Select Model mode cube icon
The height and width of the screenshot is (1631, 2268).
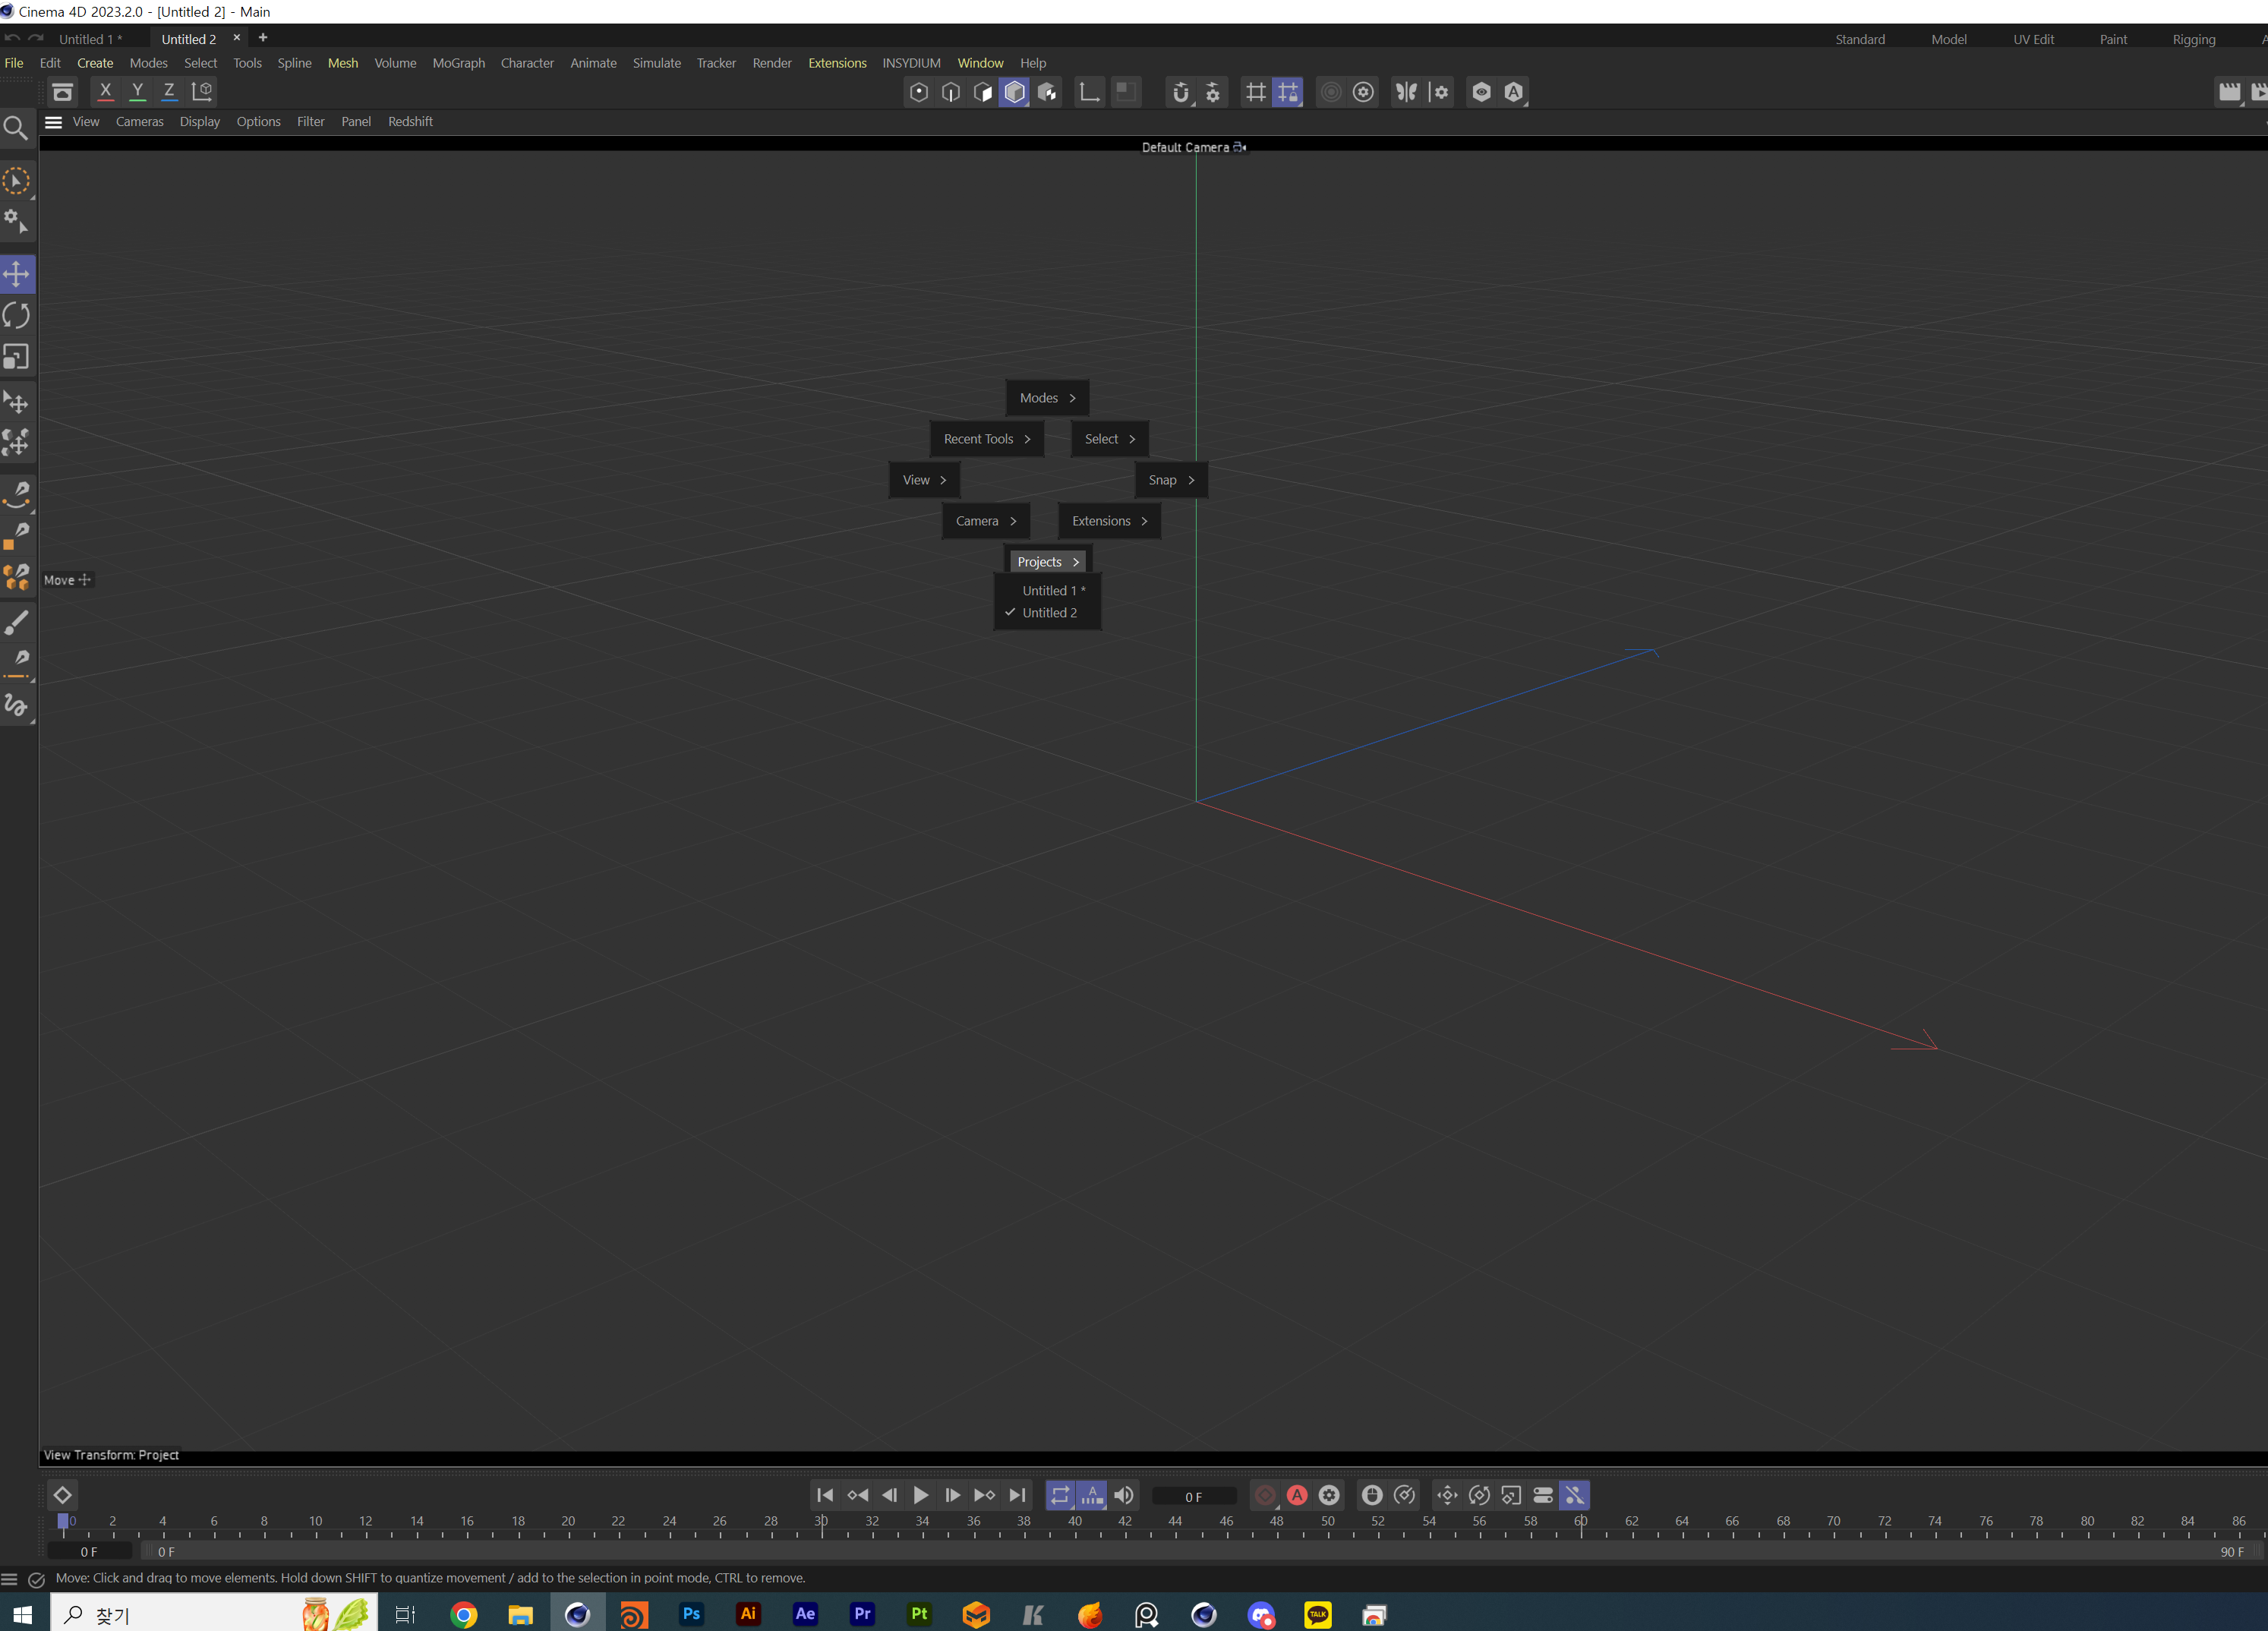tap(1015, 92)
